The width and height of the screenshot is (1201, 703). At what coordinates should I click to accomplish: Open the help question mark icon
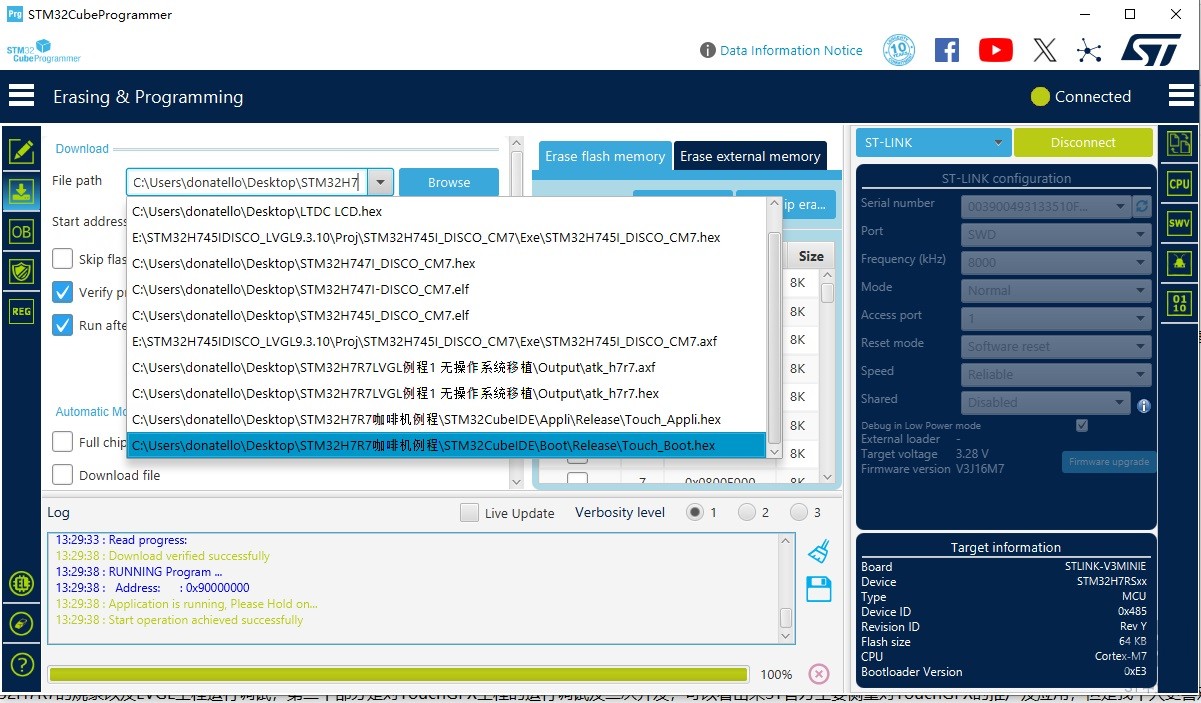(x=21, y=665)
